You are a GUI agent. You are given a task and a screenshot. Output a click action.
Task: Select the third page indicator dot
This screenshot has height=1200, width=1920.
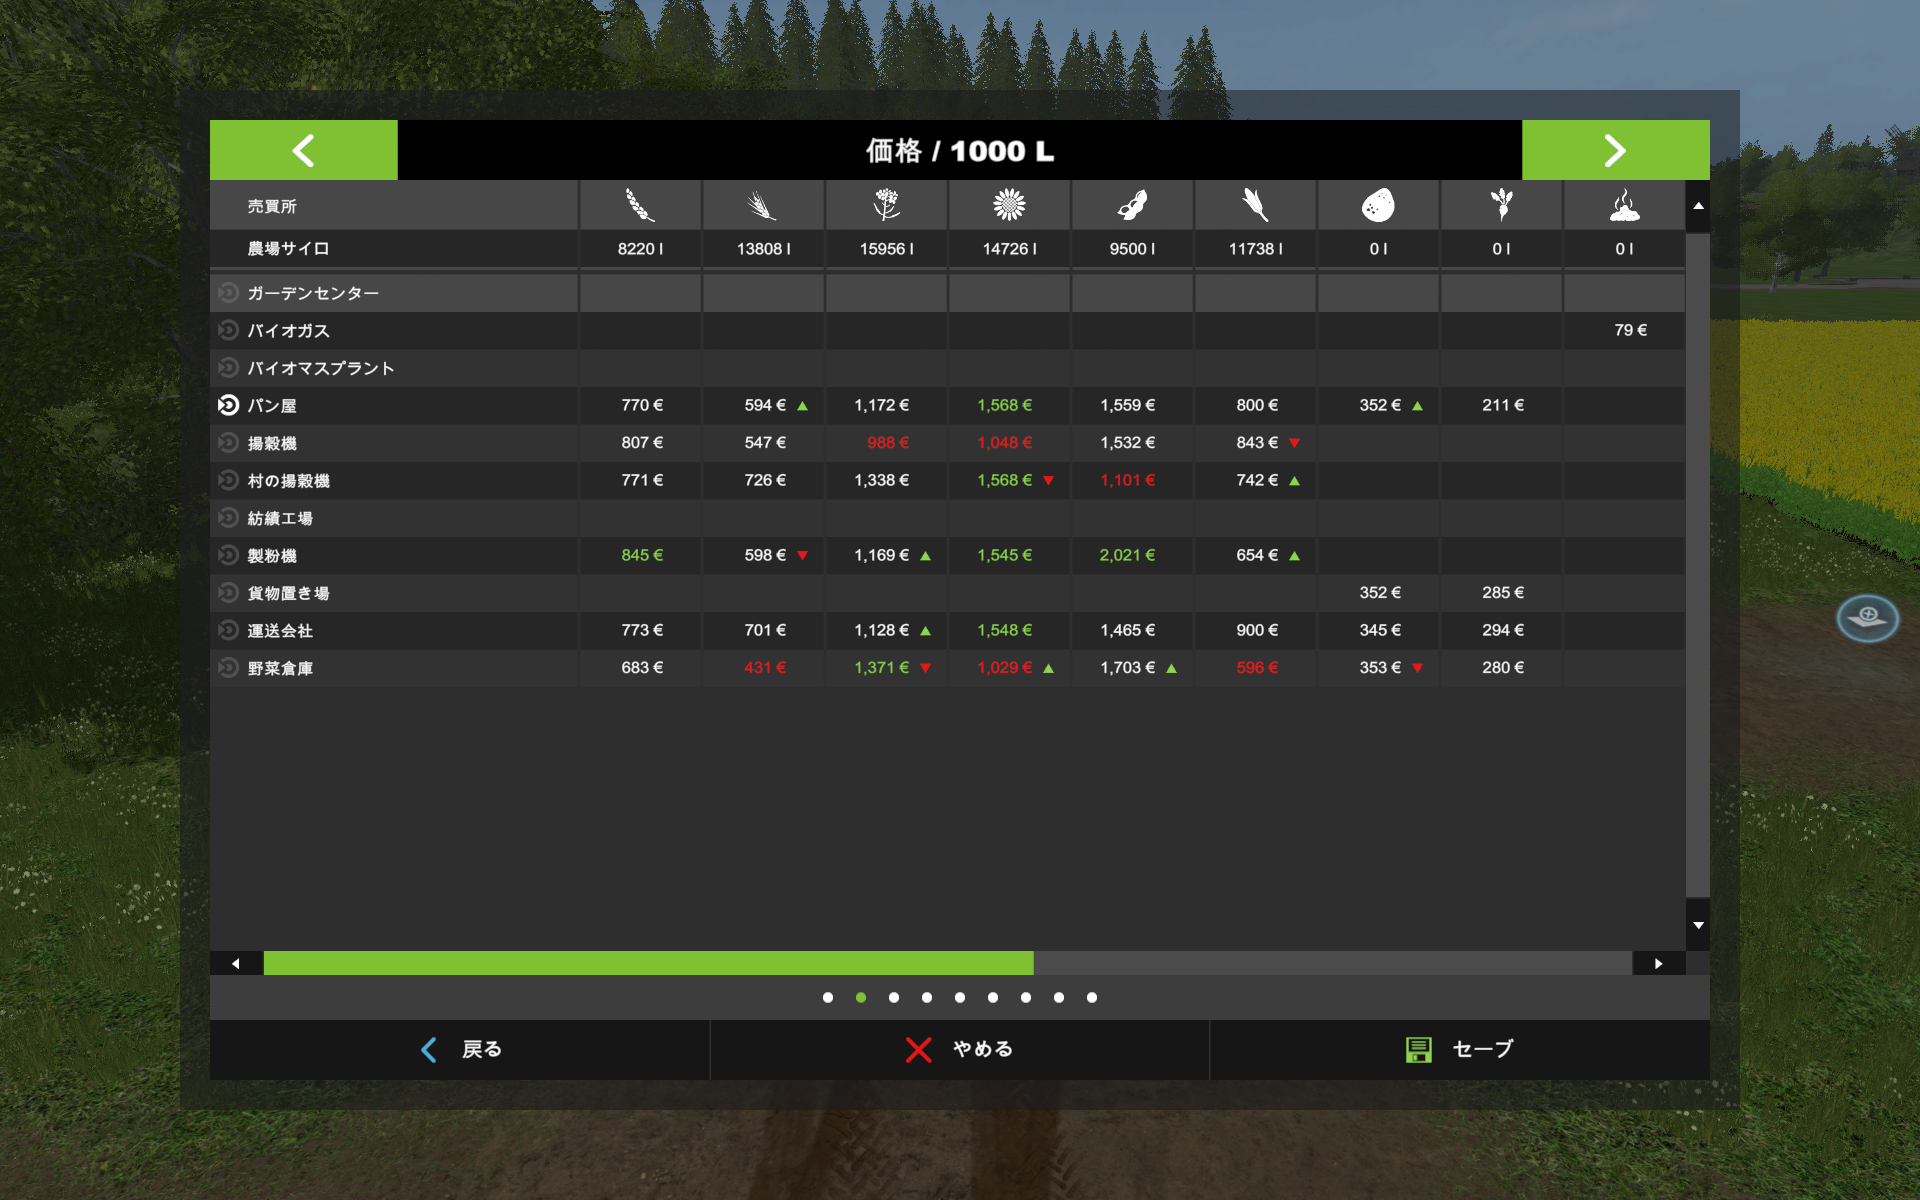(x=894, y=997)
